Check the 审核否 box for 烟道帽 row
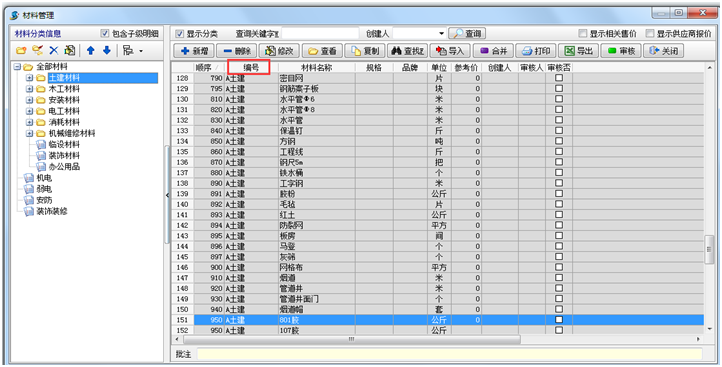The width and height of the screenshot is (722, 367). click(559, 309)
